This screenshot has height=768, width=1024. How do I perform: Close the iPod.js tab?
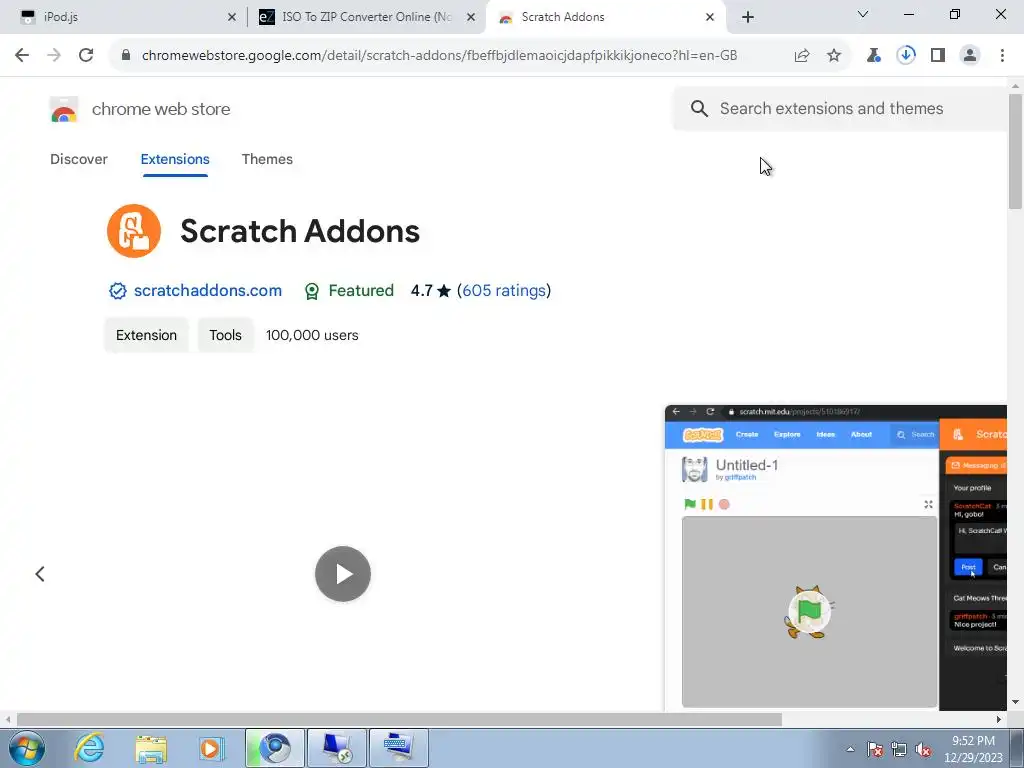pyautogui.click(x=231, y=18)
